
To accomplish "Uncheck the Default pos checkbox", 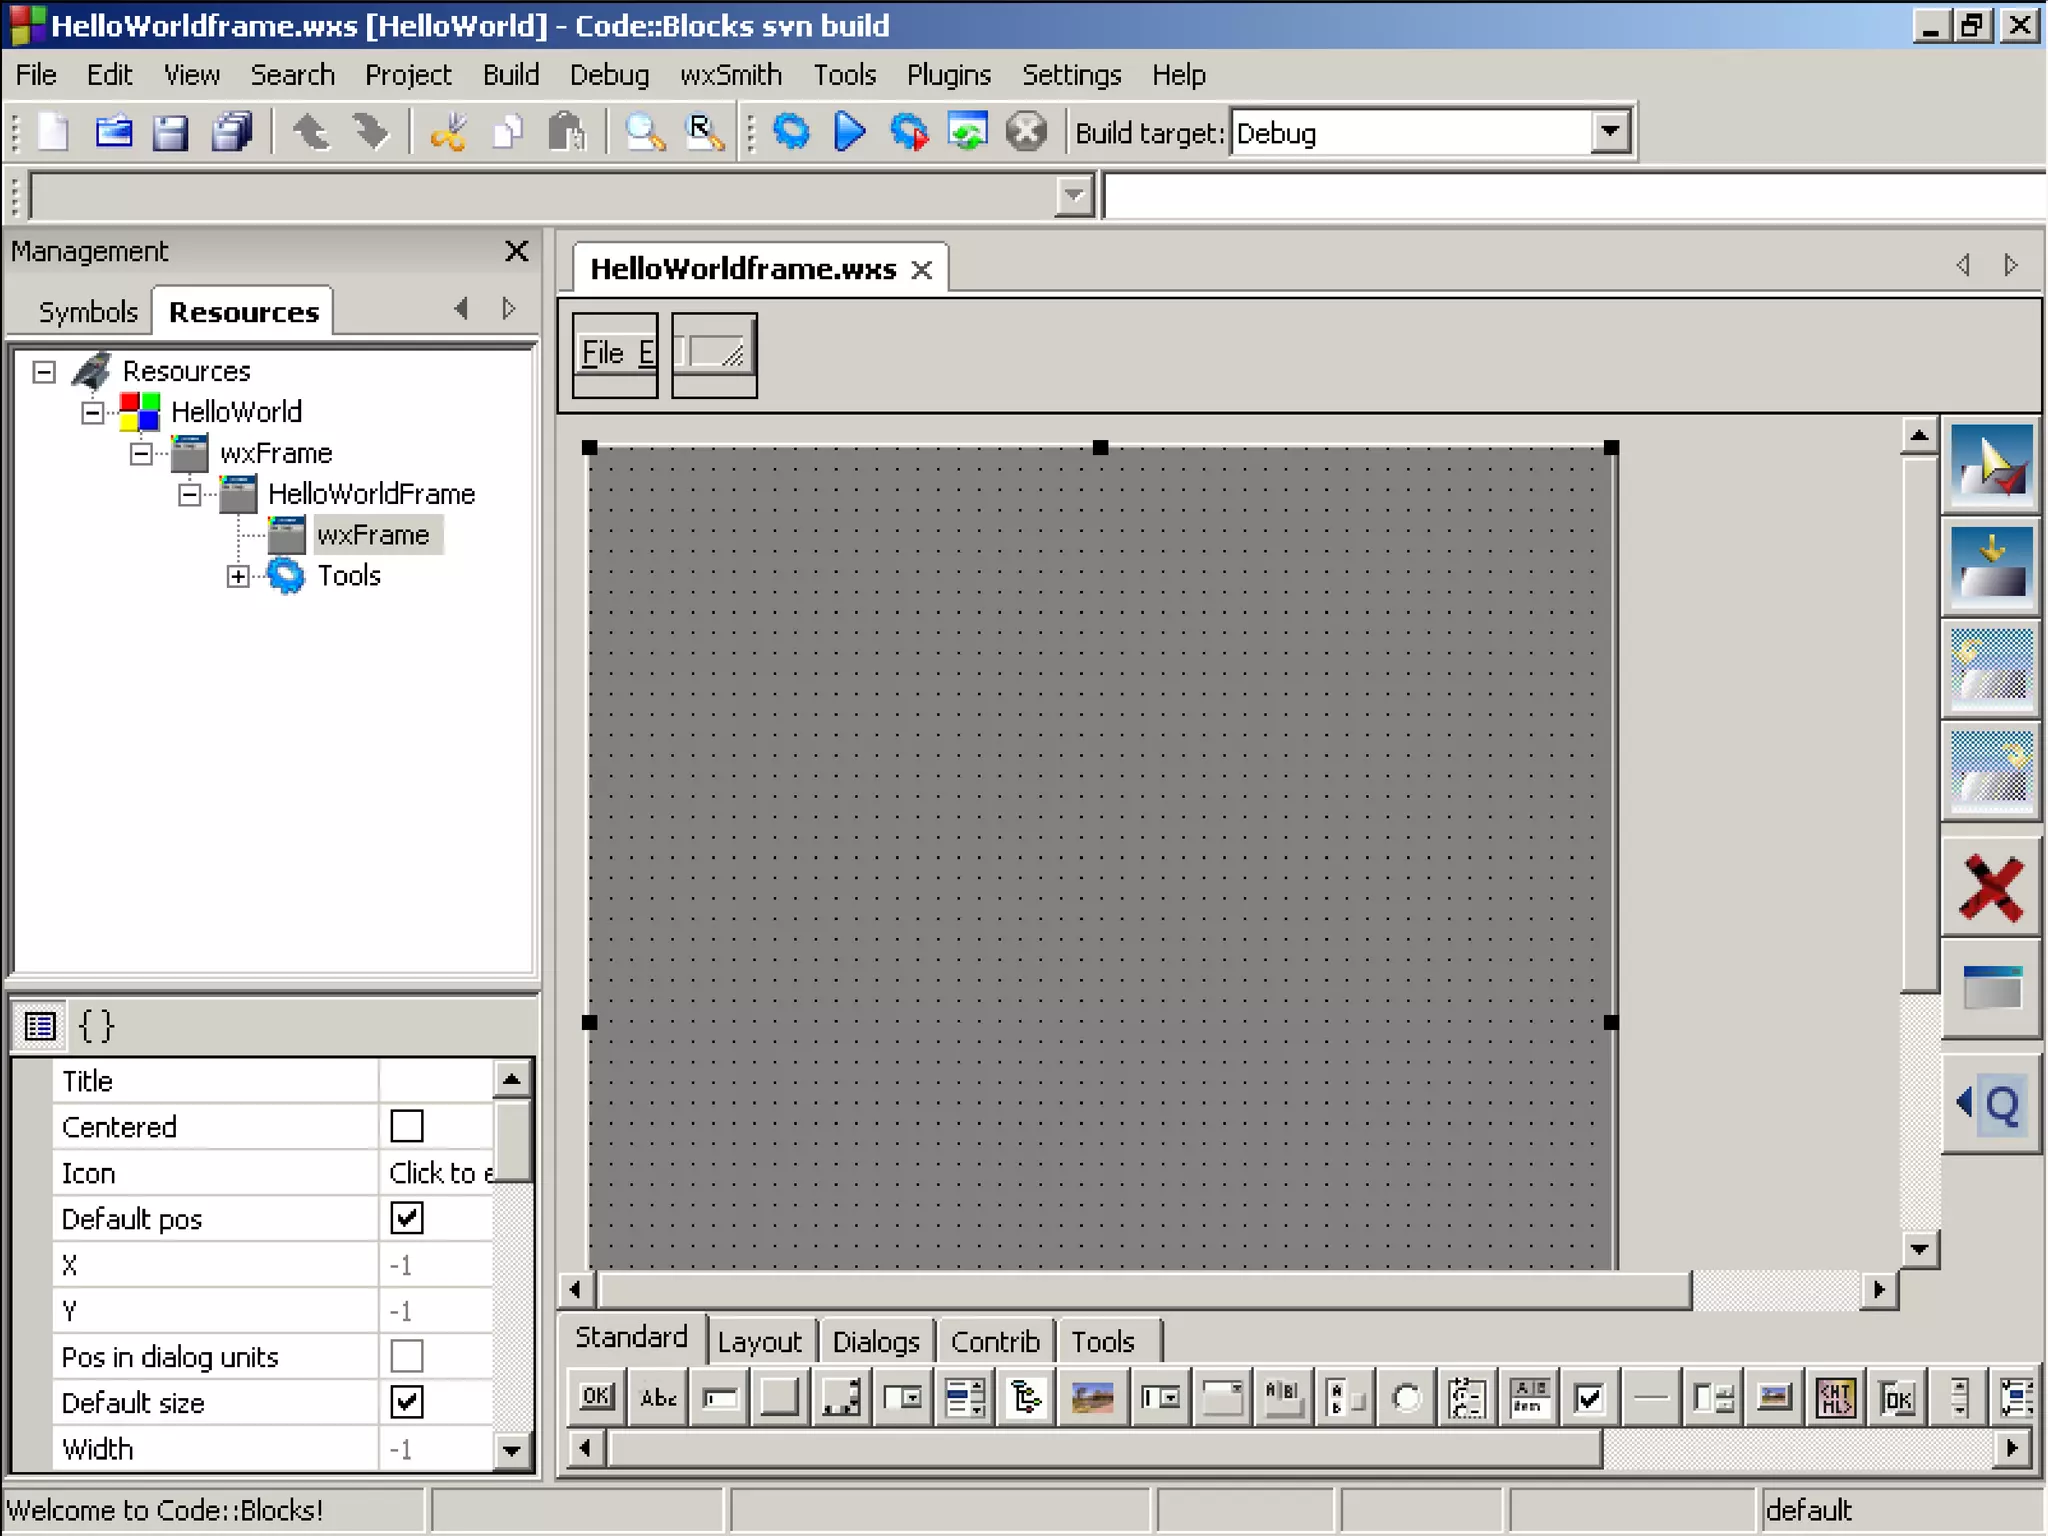I will (407, 1218).
